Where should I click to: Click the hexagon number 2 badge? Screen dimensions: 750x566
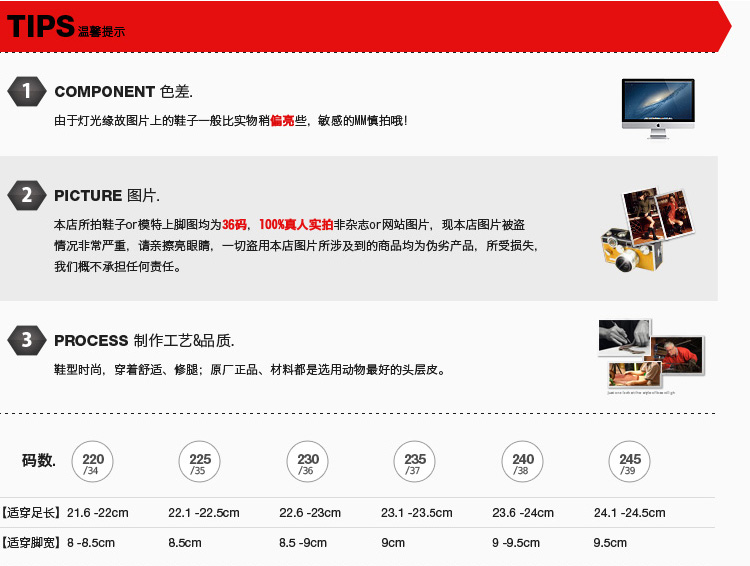tap(27, 195)
